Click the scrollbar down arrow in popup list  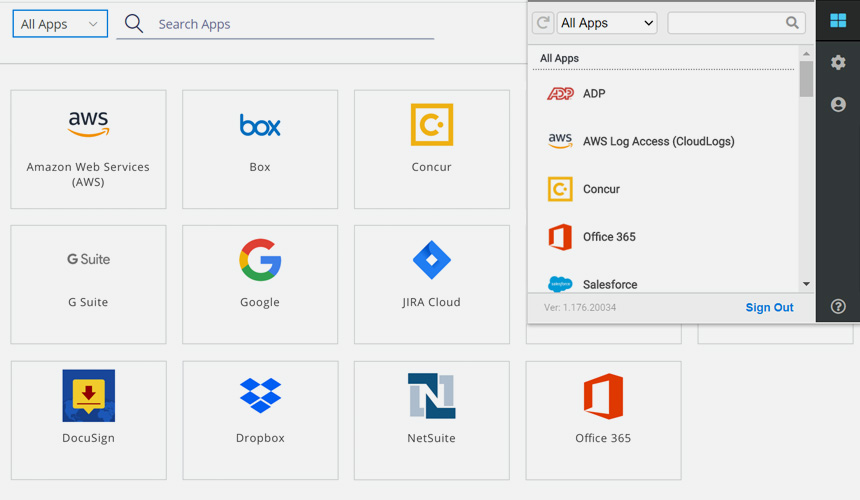[806, 284]
